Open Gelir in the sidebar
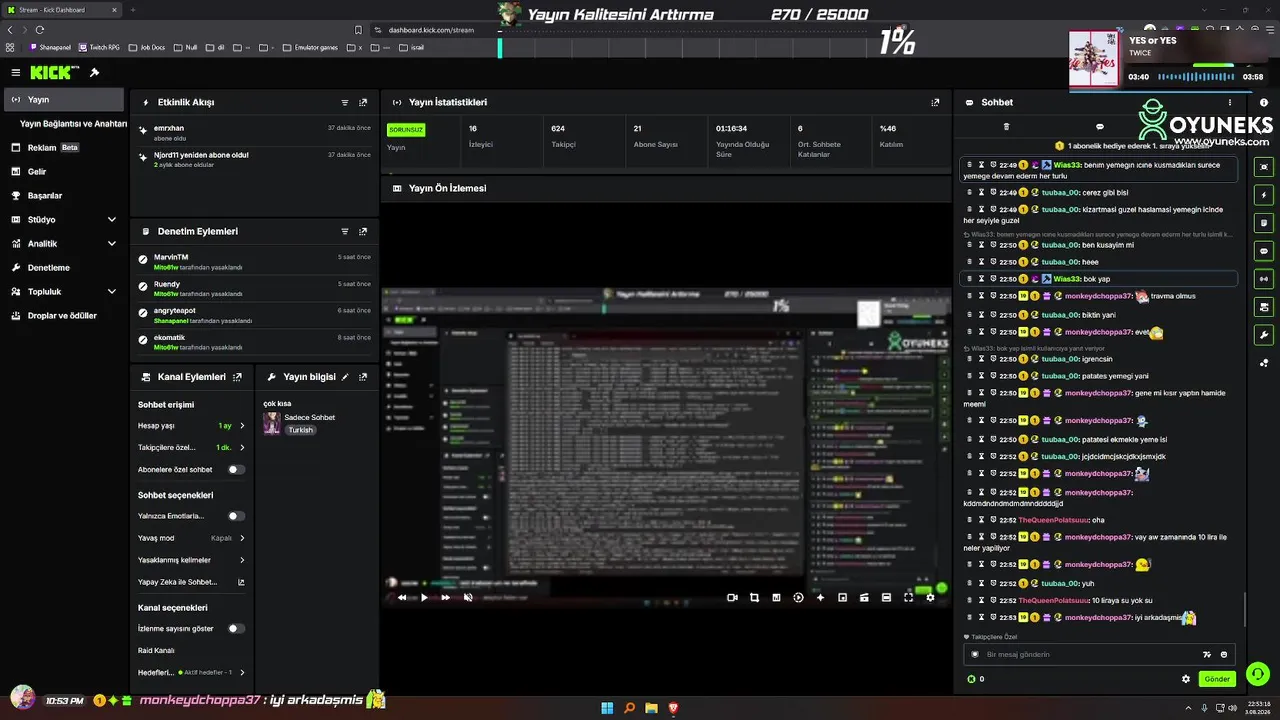Viewport: 1280px width, 720px height. tap(65, 172)
